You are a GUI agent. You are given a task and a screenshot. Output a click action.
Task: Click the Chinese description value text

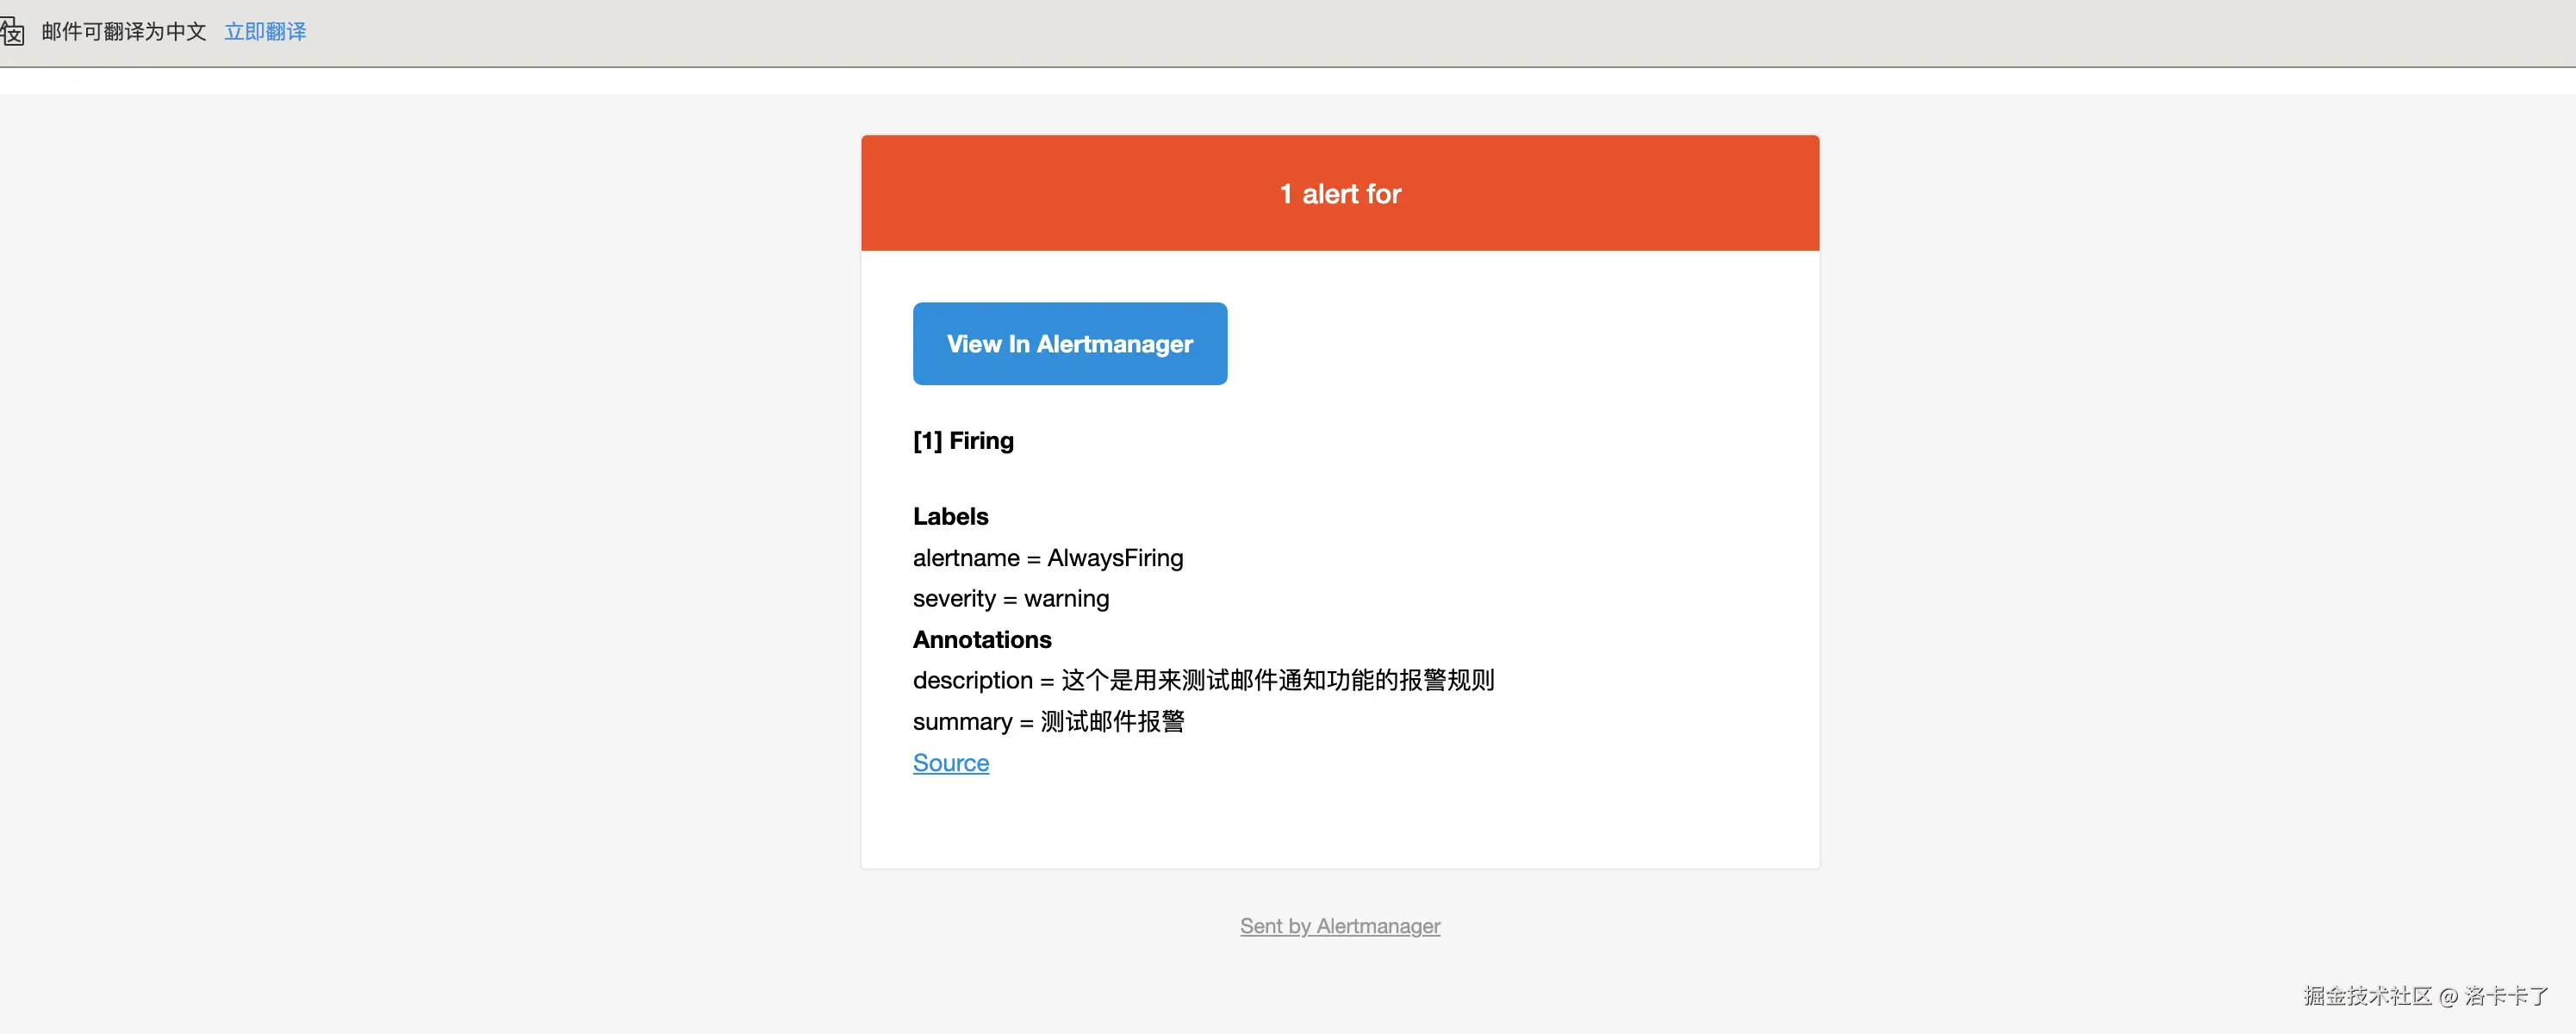click(x=1277, y=680)
